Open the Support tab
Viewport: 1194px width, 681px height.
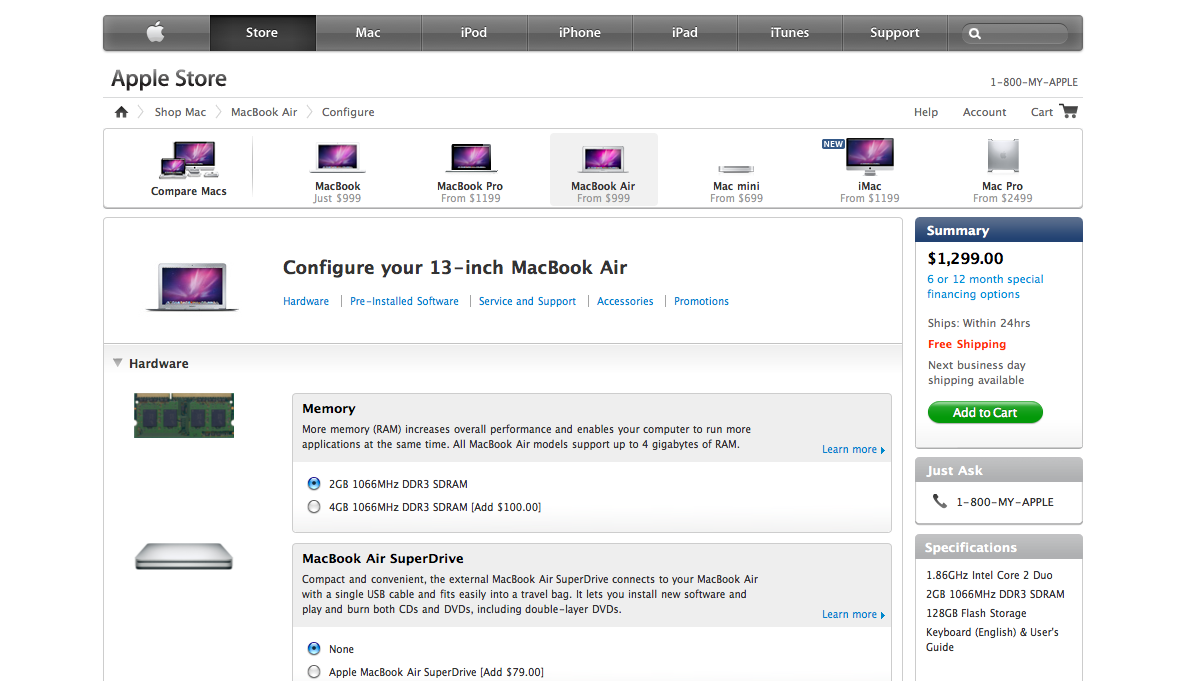(895, 33)
